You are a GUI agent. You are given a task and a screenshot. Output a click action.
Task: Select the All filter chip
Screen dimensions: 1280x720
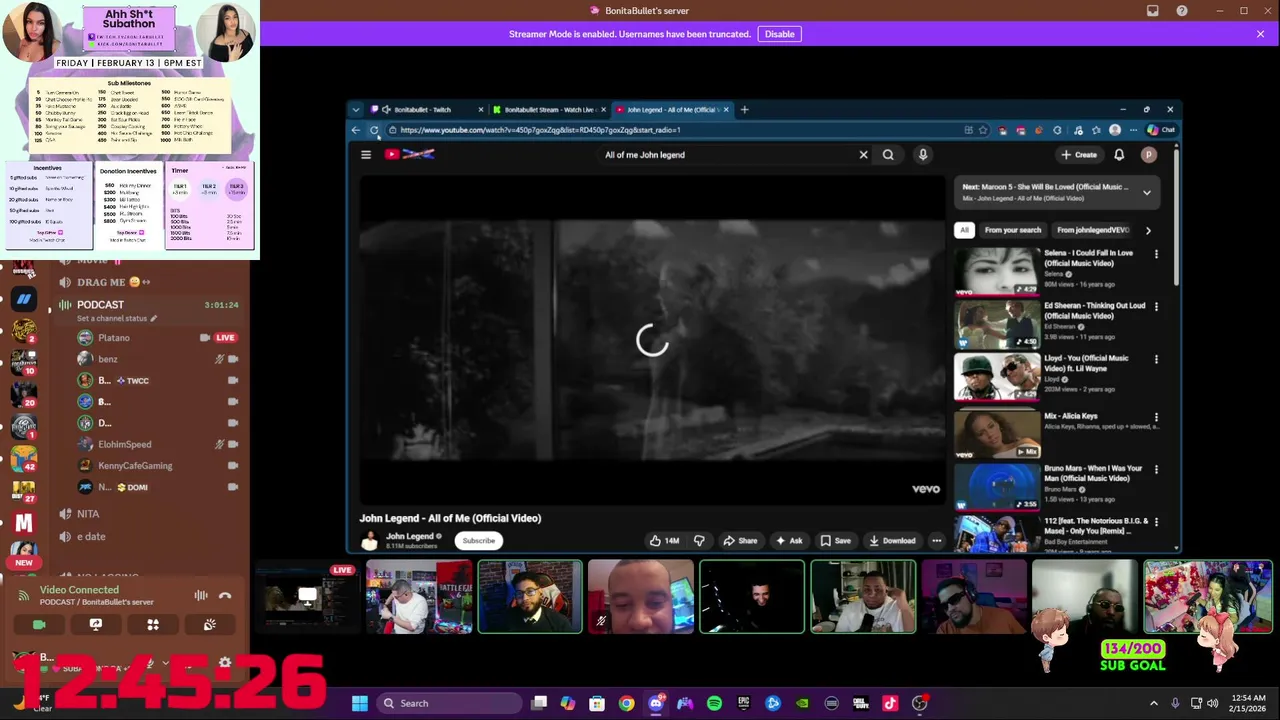click(x=964, y=231)
